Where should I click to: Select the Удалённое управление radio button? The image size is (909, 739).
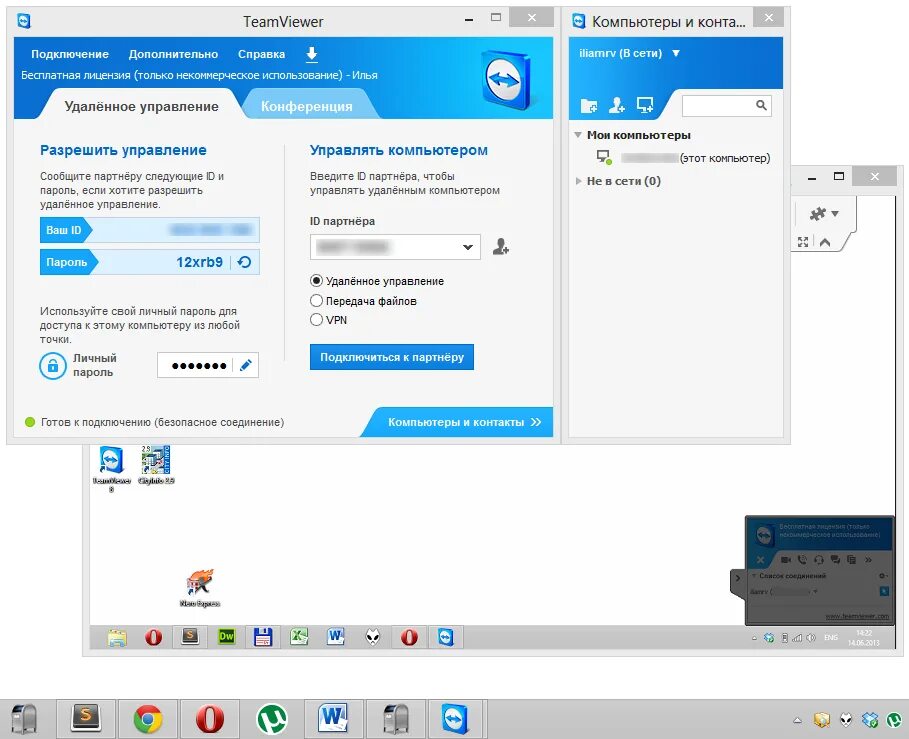click(x=316, y=281)
